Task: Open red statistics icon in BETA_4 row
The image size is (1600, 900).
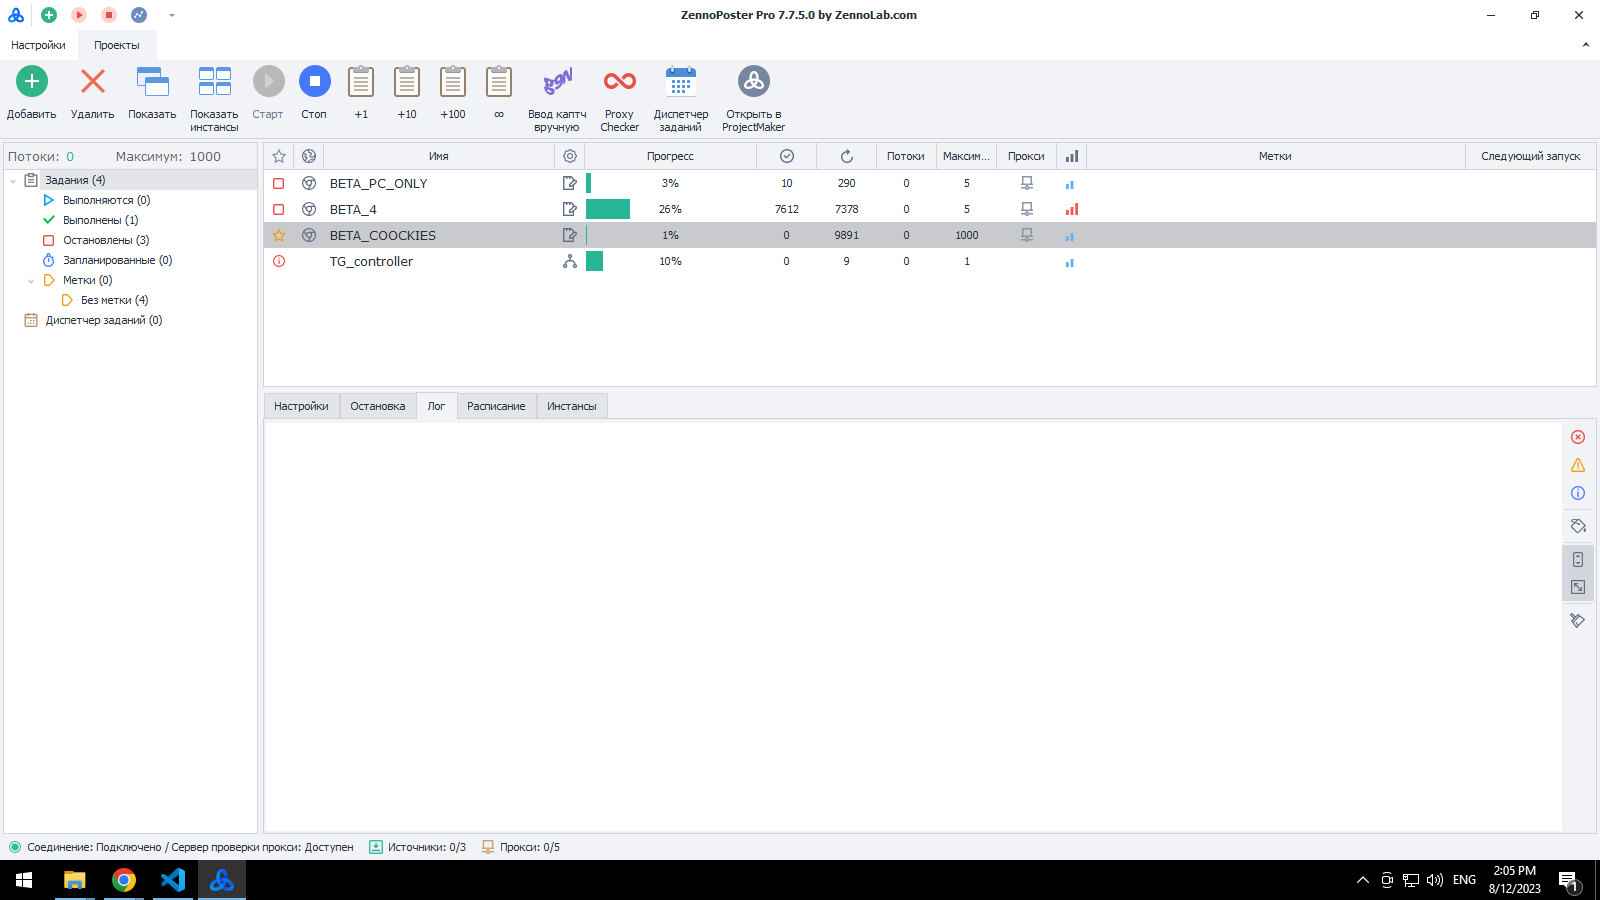Action: click(x=1072, y=209)
